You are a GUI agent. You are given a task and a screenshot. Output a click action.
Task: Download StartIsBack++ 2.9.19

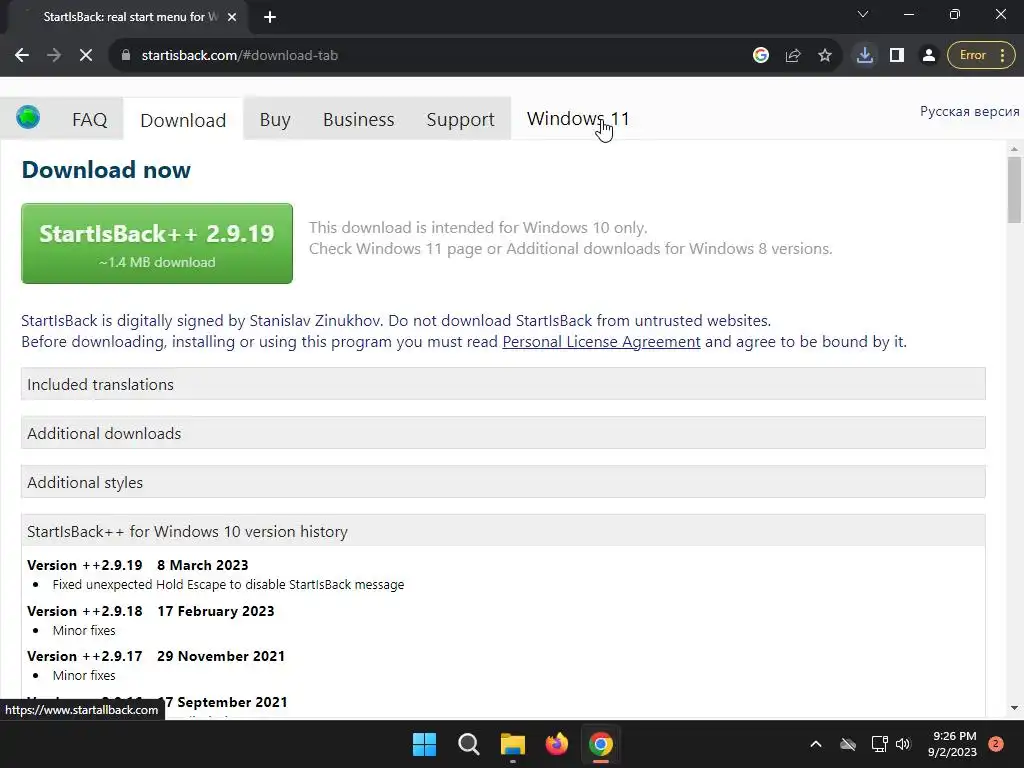157,244
